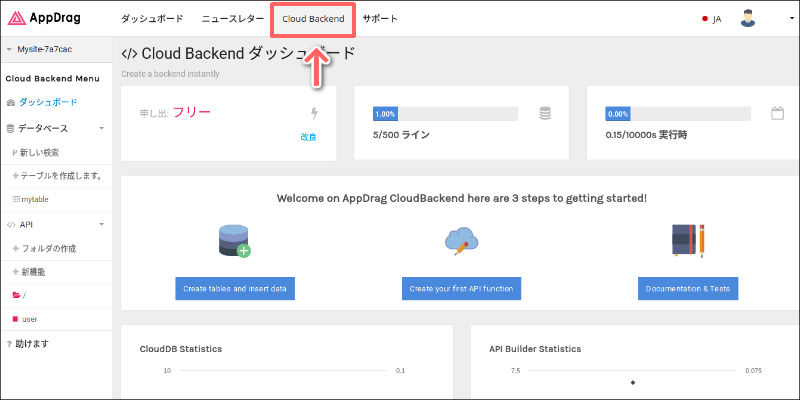Collapse the データベース section

point(101,128)
